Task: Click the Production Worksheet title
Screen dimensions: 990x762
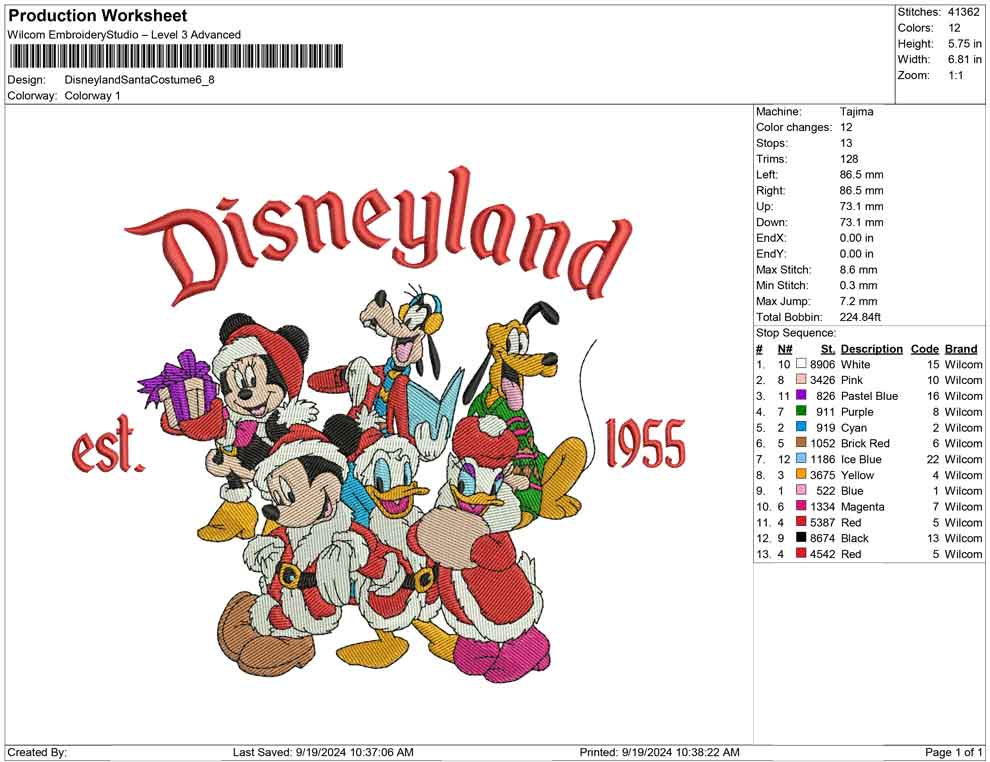Action: [98, 15]
